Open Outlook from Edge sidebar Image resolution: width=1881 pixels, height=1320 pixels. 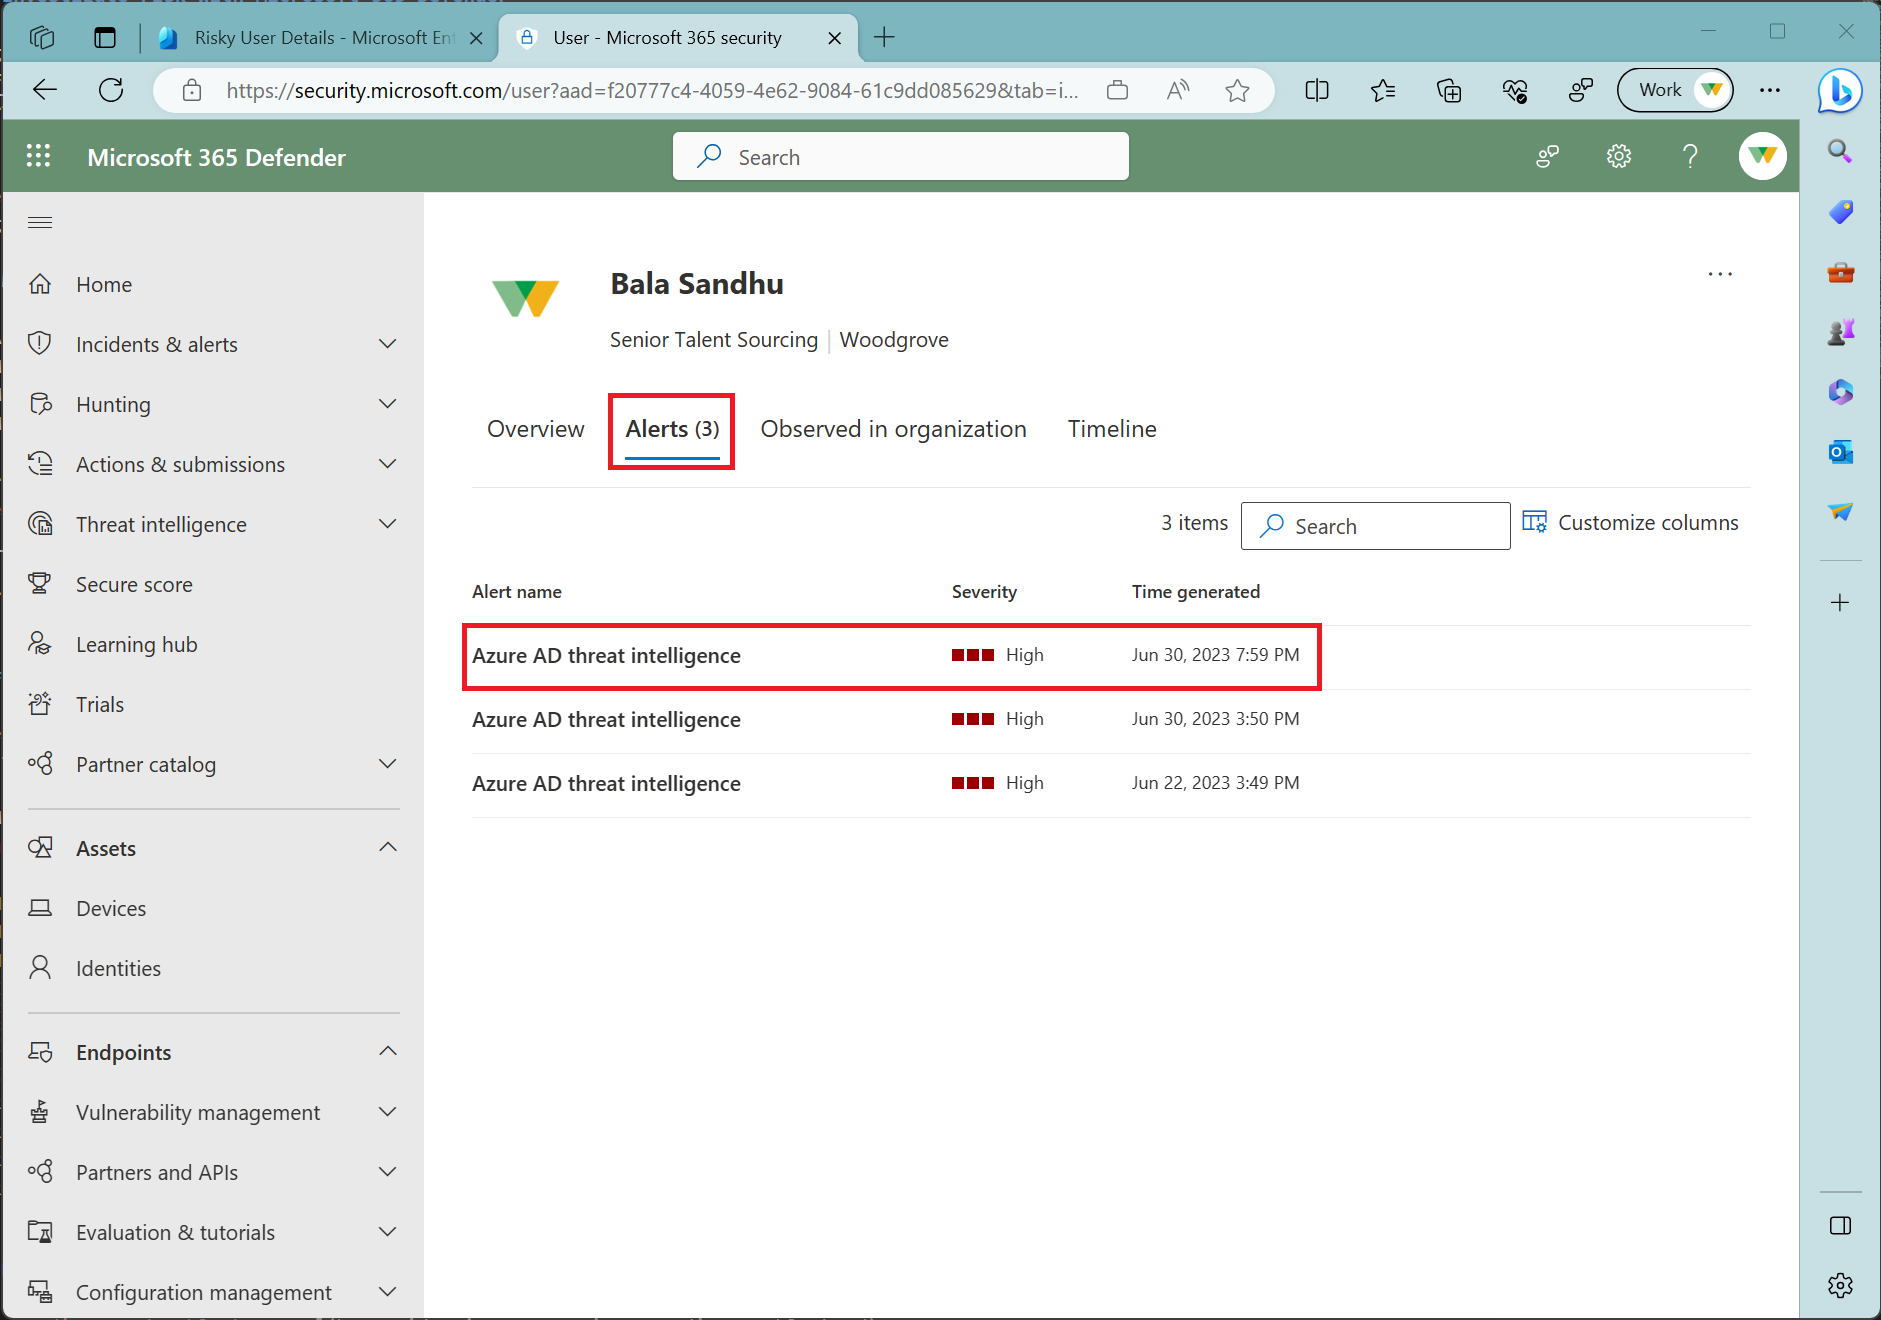coord(1840,452)
